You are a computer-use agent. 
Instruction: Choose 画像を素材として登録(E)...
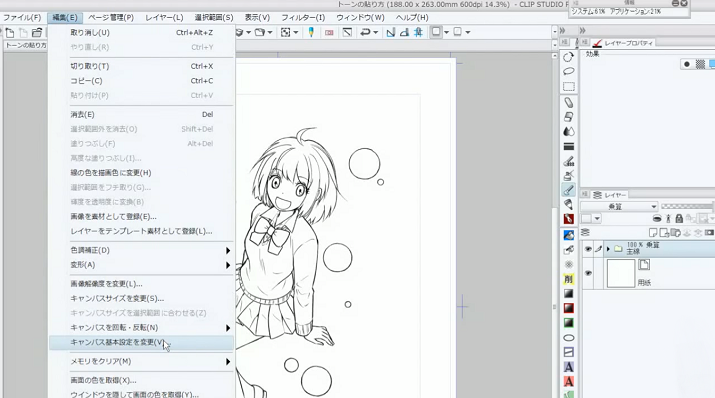(x=141, y=217)
